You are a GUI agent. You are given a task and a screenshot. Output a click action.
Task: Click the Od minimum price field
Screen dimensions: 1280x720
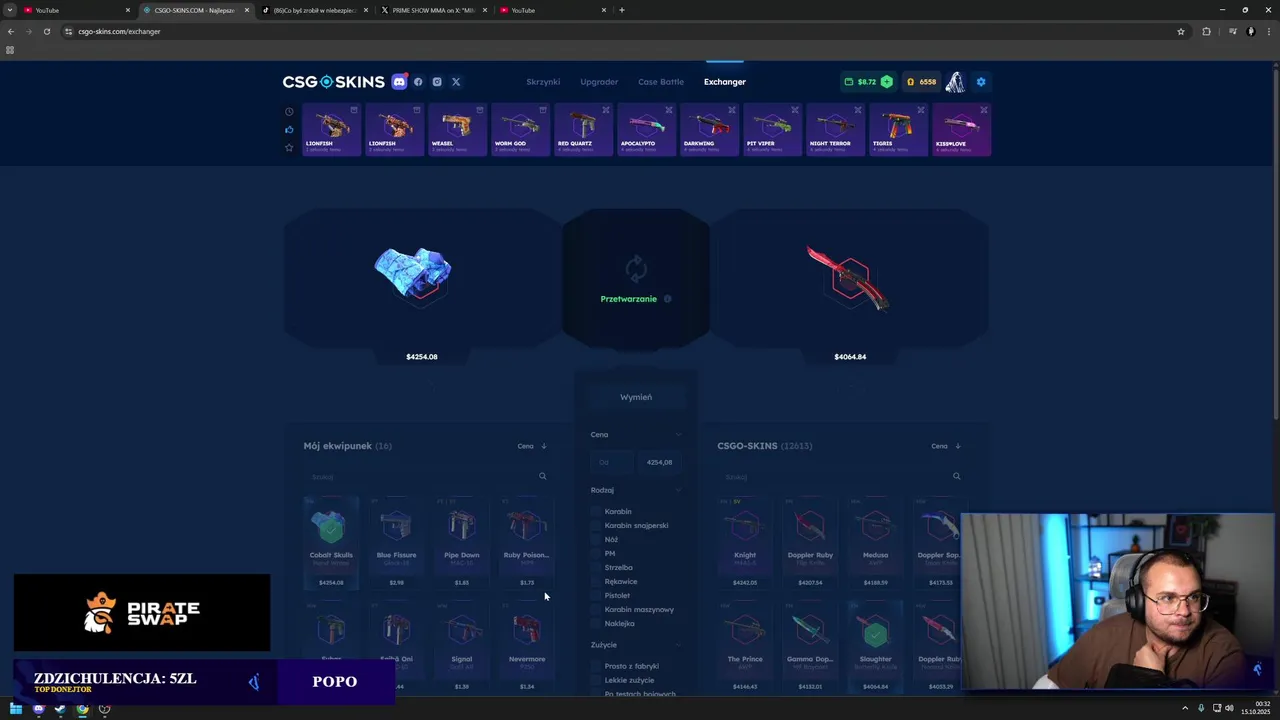(x=610, y=462)
